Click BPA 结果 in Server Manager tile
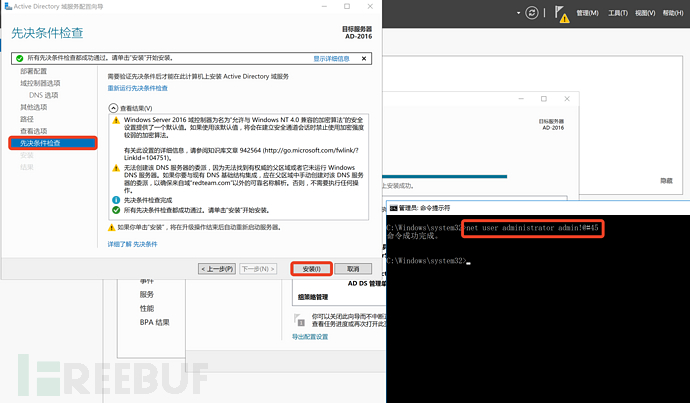 [154, 322]
